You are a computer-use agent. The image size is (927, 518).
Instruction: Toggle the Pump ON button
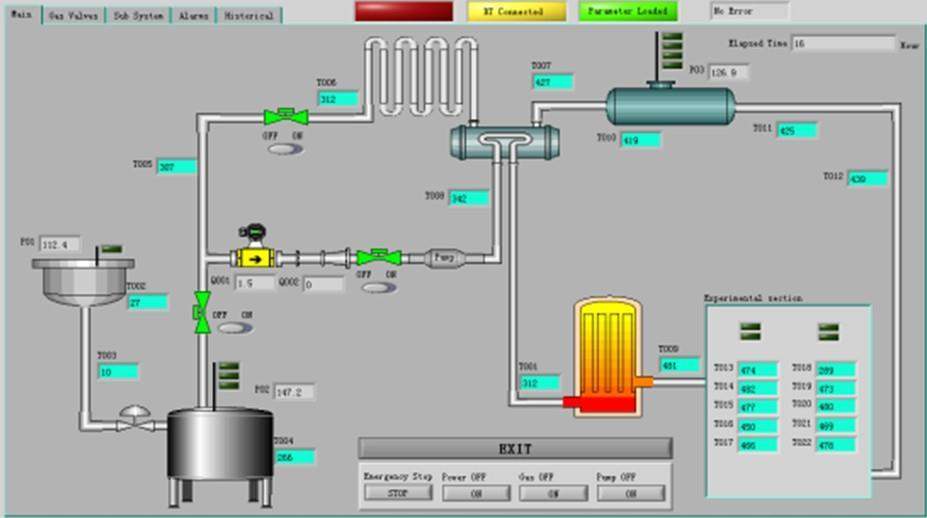click(631, 493)
